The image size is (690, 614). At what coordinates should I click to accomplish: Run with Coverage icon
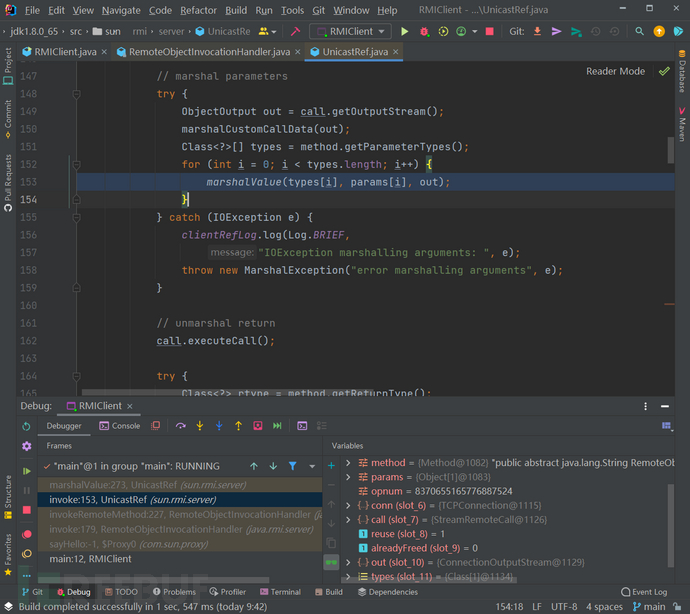point(443,31)
